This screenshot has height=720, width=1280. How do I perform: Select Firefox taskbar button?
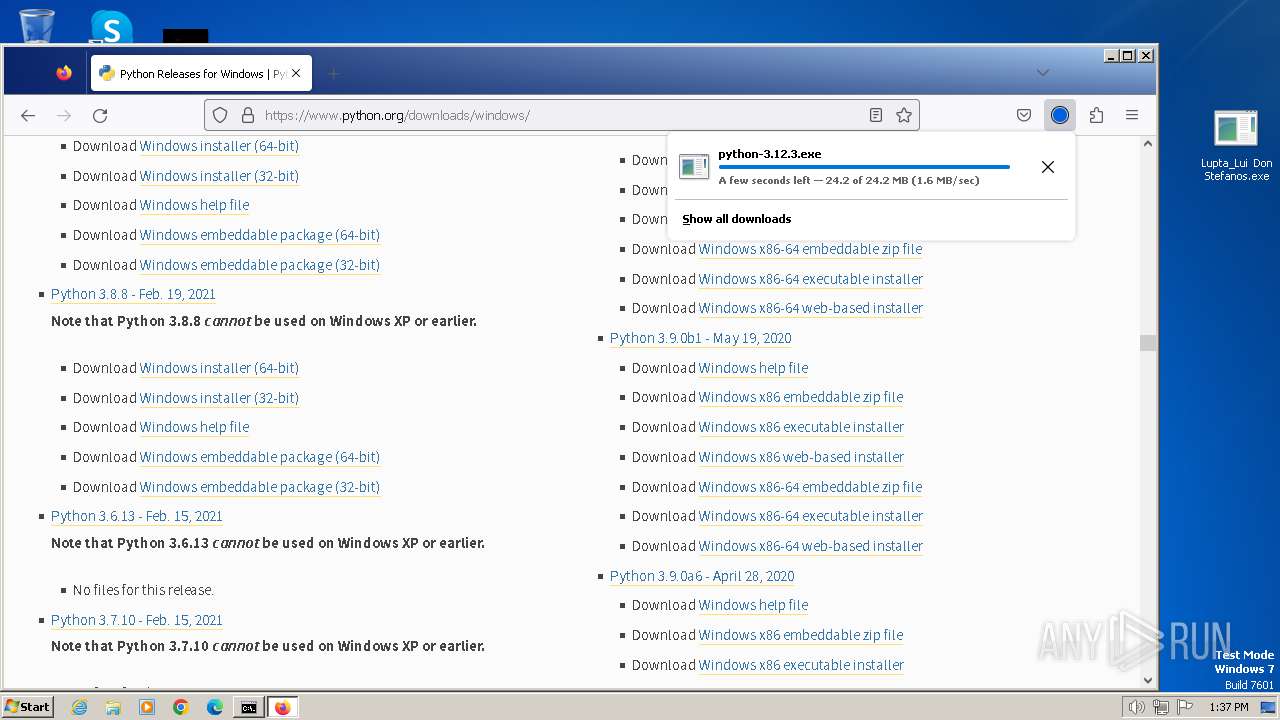[x=282, y=707]
